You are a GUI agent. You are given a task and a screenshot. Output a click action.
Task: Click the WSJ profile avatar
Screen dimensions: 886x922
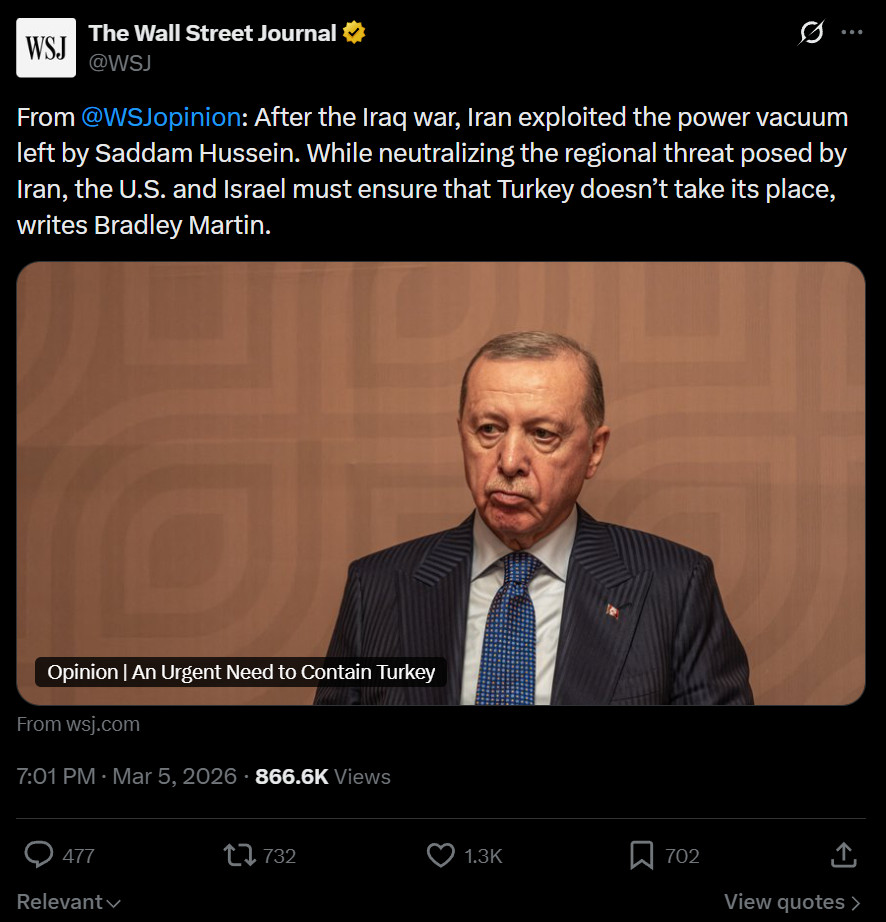pos(46,47)
